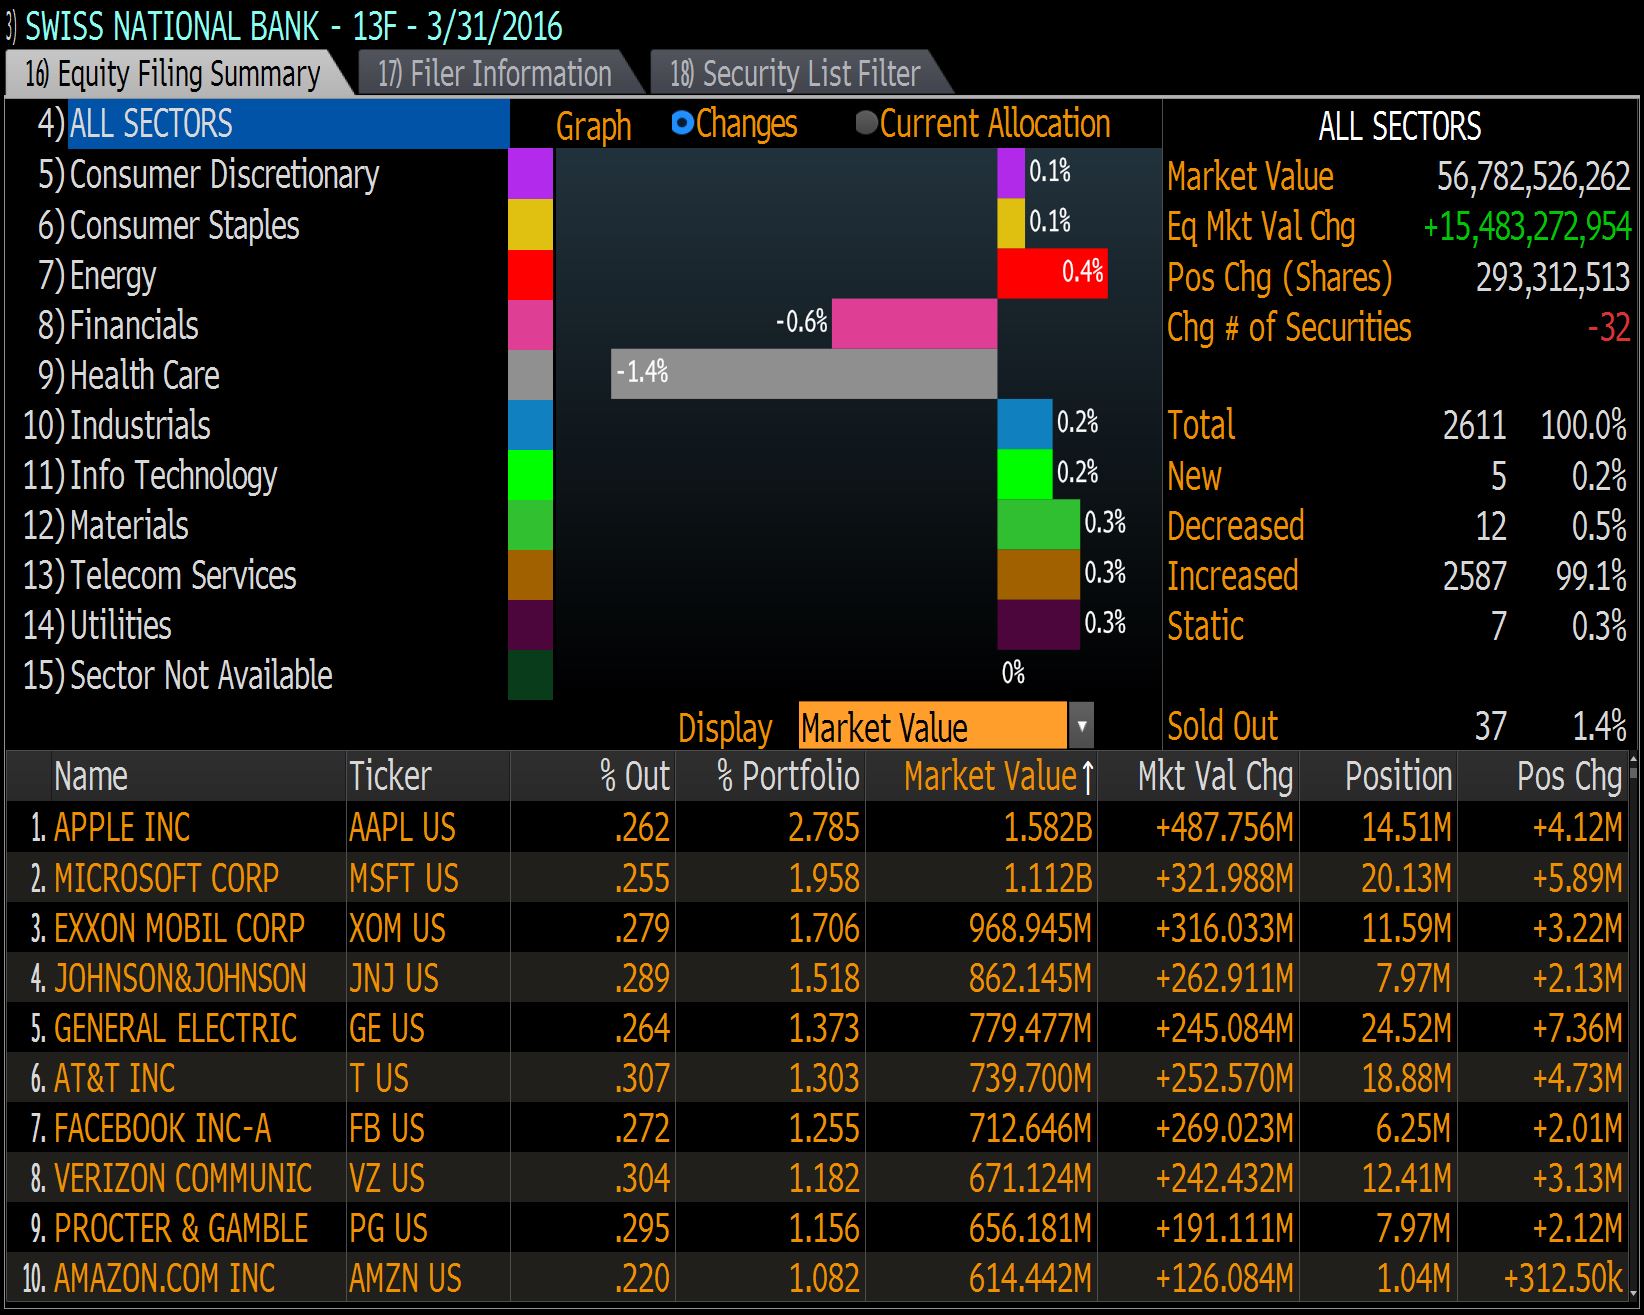Select the Health Care sector
This screenshot has height=1315, width=1644.
128,375
